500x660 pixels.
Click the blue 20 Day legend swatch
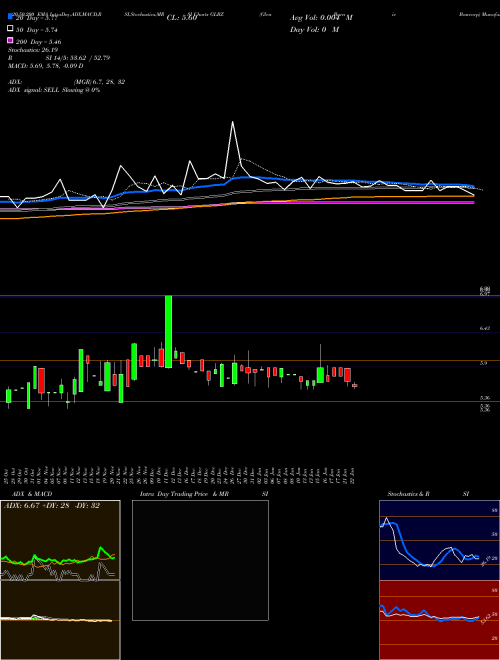(11, 17)
